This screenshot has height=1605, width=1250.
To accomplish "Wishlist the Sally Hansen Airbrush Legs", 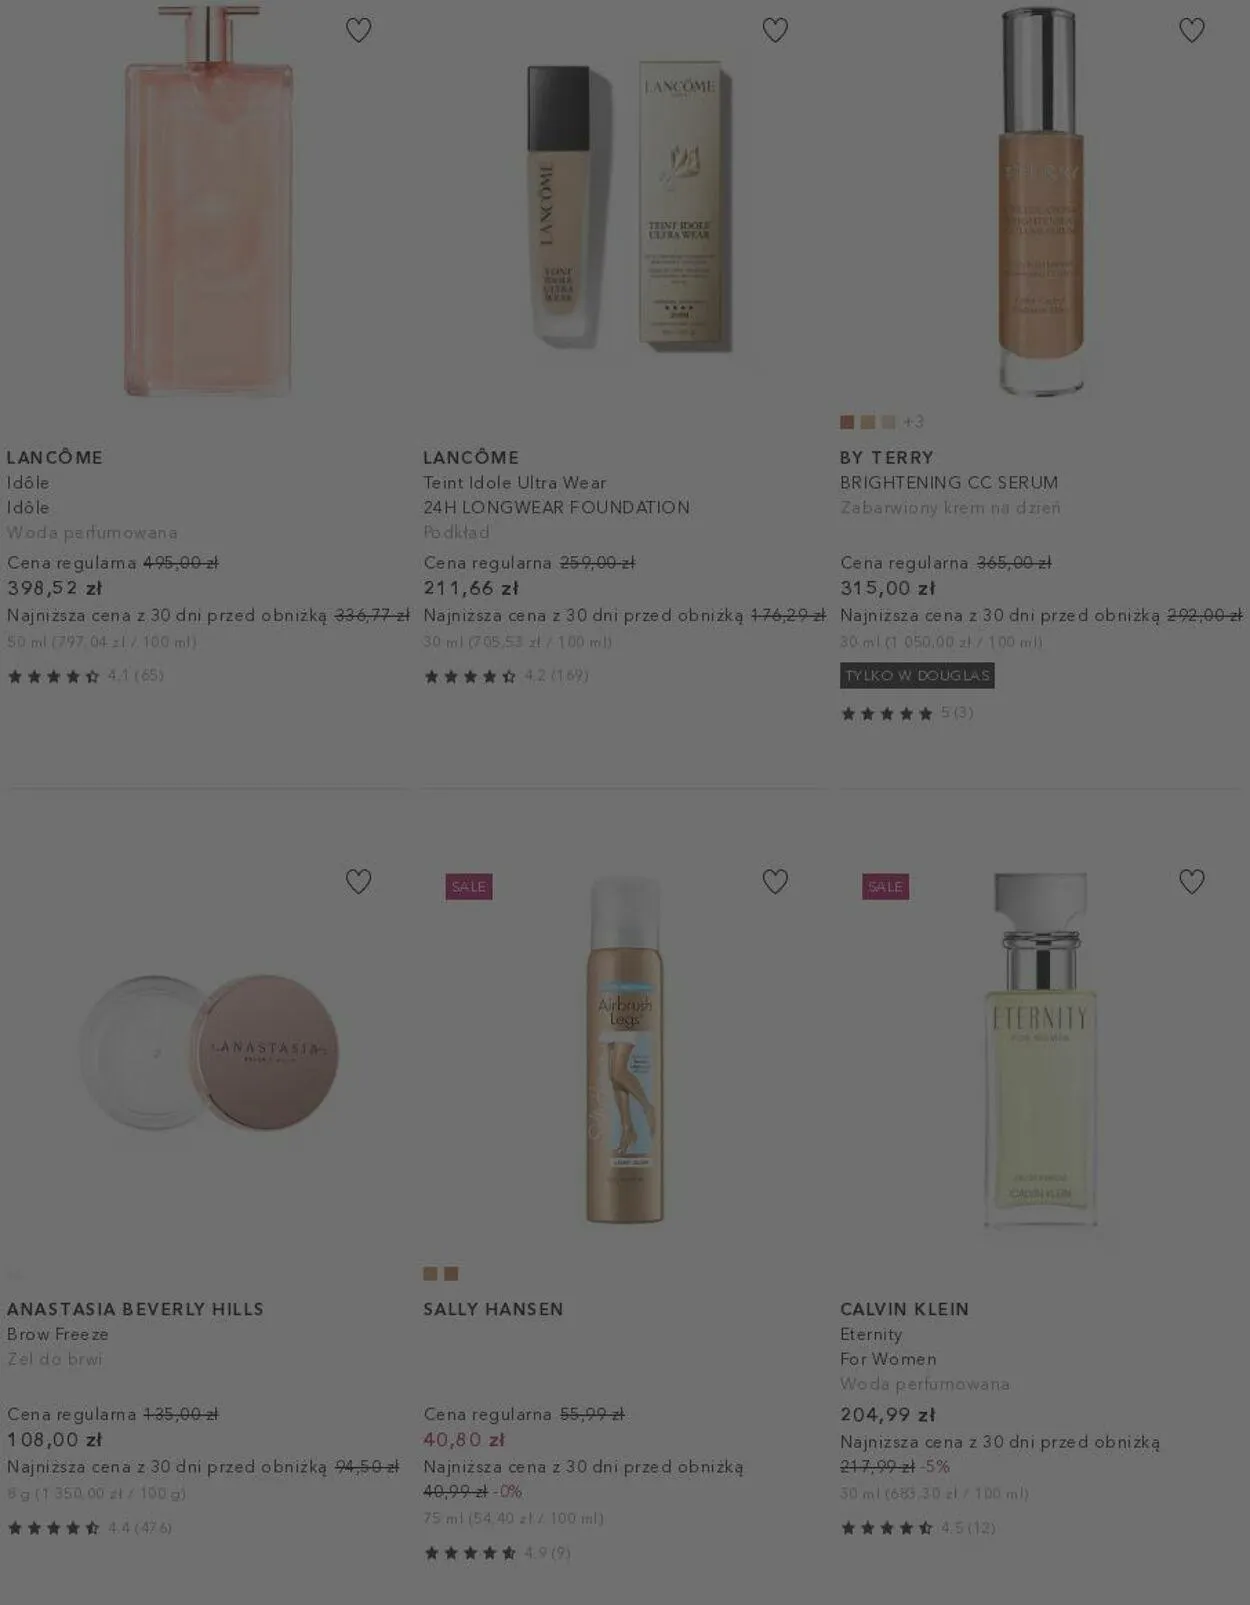I will 775,882.
